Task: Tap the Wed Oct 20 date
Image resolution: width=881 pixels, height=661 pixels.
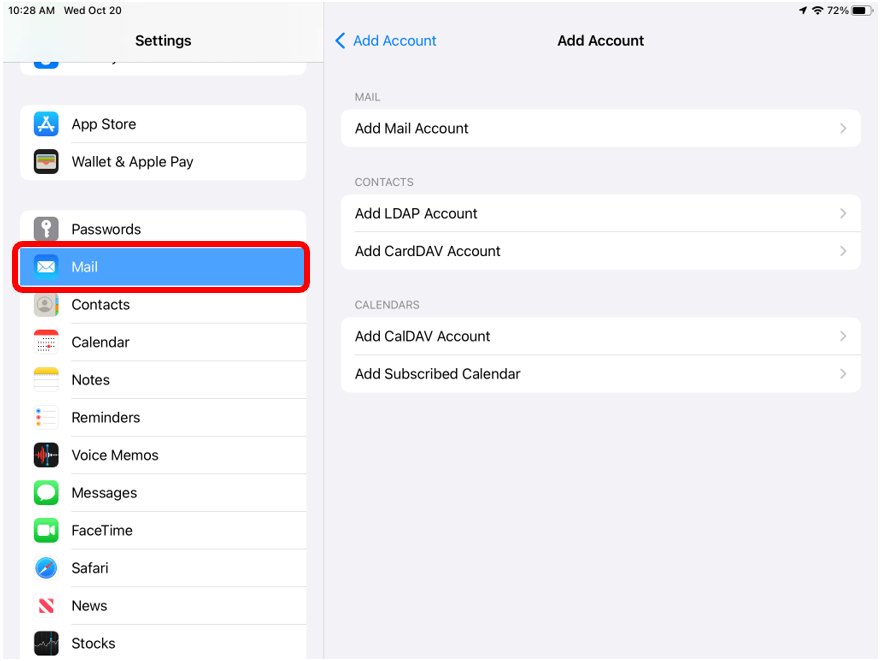Action: tap(93, 11)
